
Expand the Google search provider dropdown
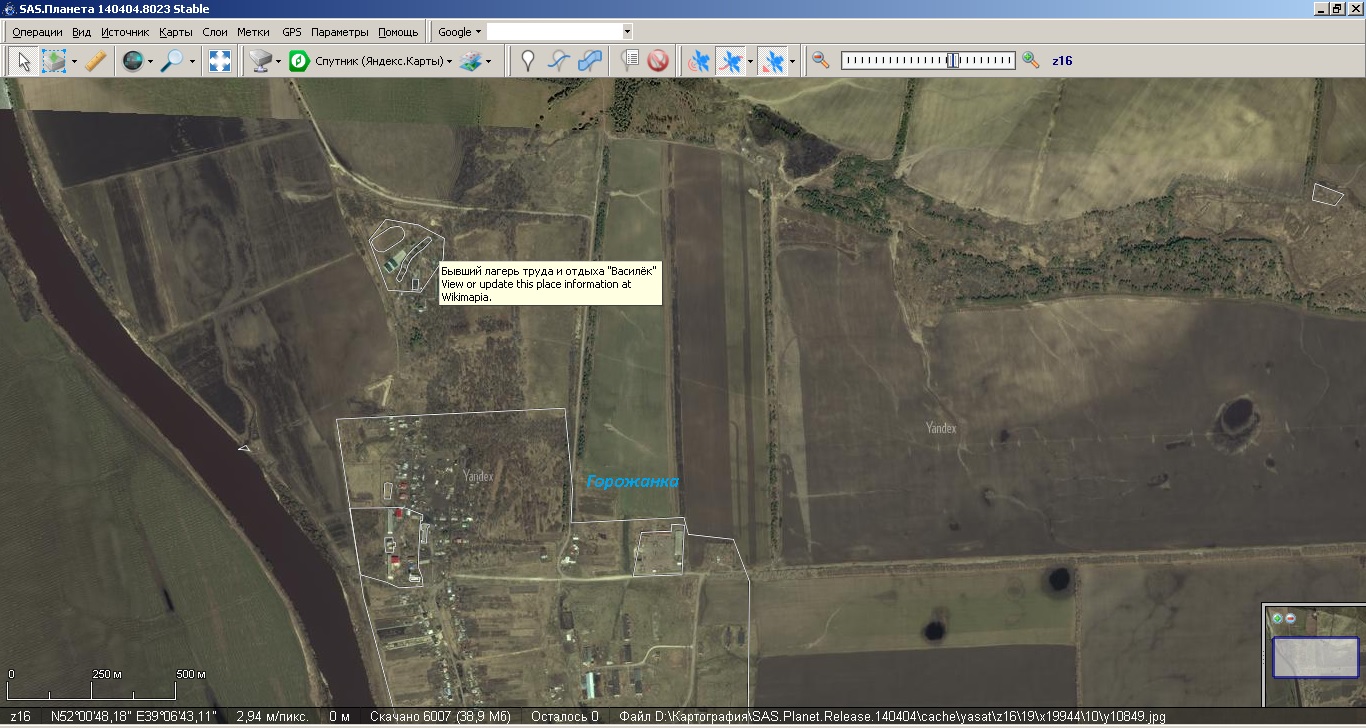point(459,32)
